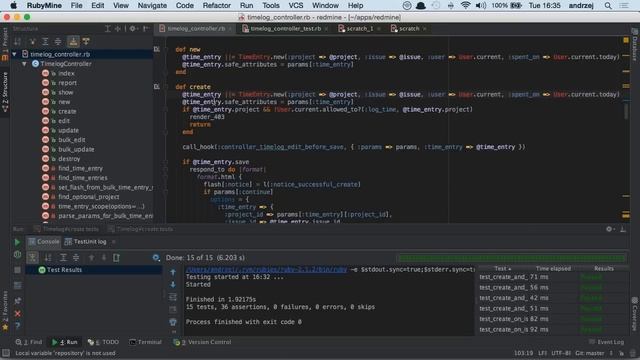Select the destroy method in Structure tree
Screen dimensions: 640x360
click(x=69, y=159)
